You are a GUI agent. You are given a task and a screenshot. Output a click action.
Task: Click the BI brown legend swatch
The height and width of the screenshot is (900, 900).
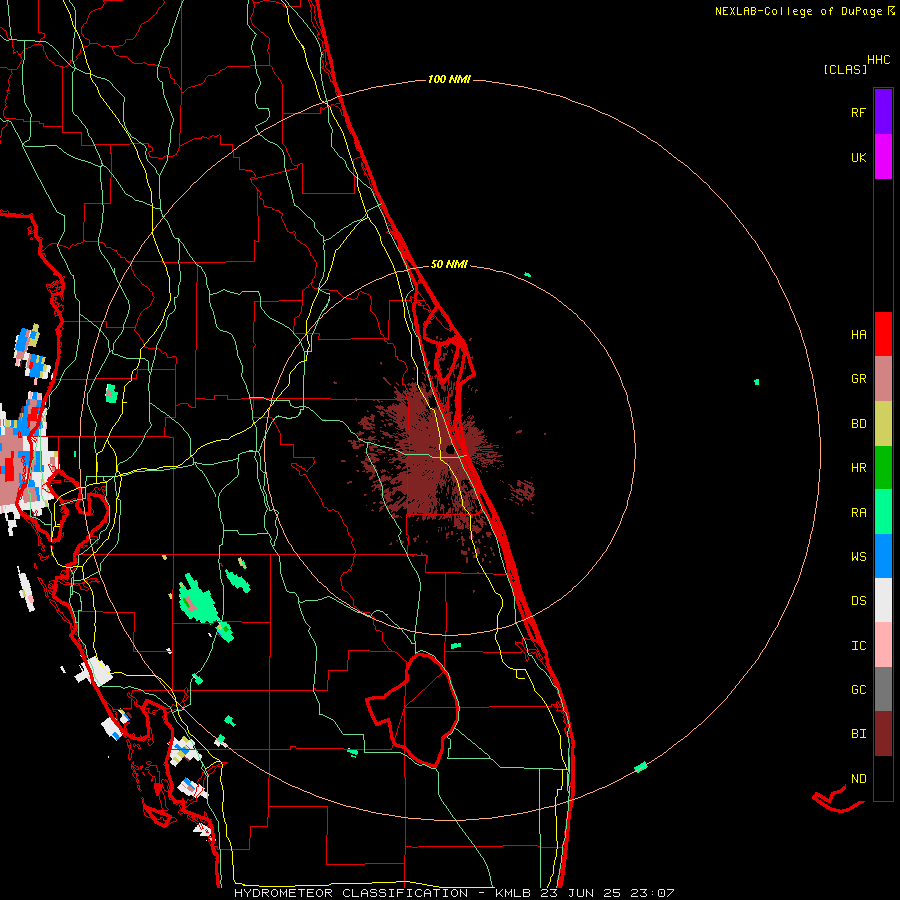(x=883, y=734)
